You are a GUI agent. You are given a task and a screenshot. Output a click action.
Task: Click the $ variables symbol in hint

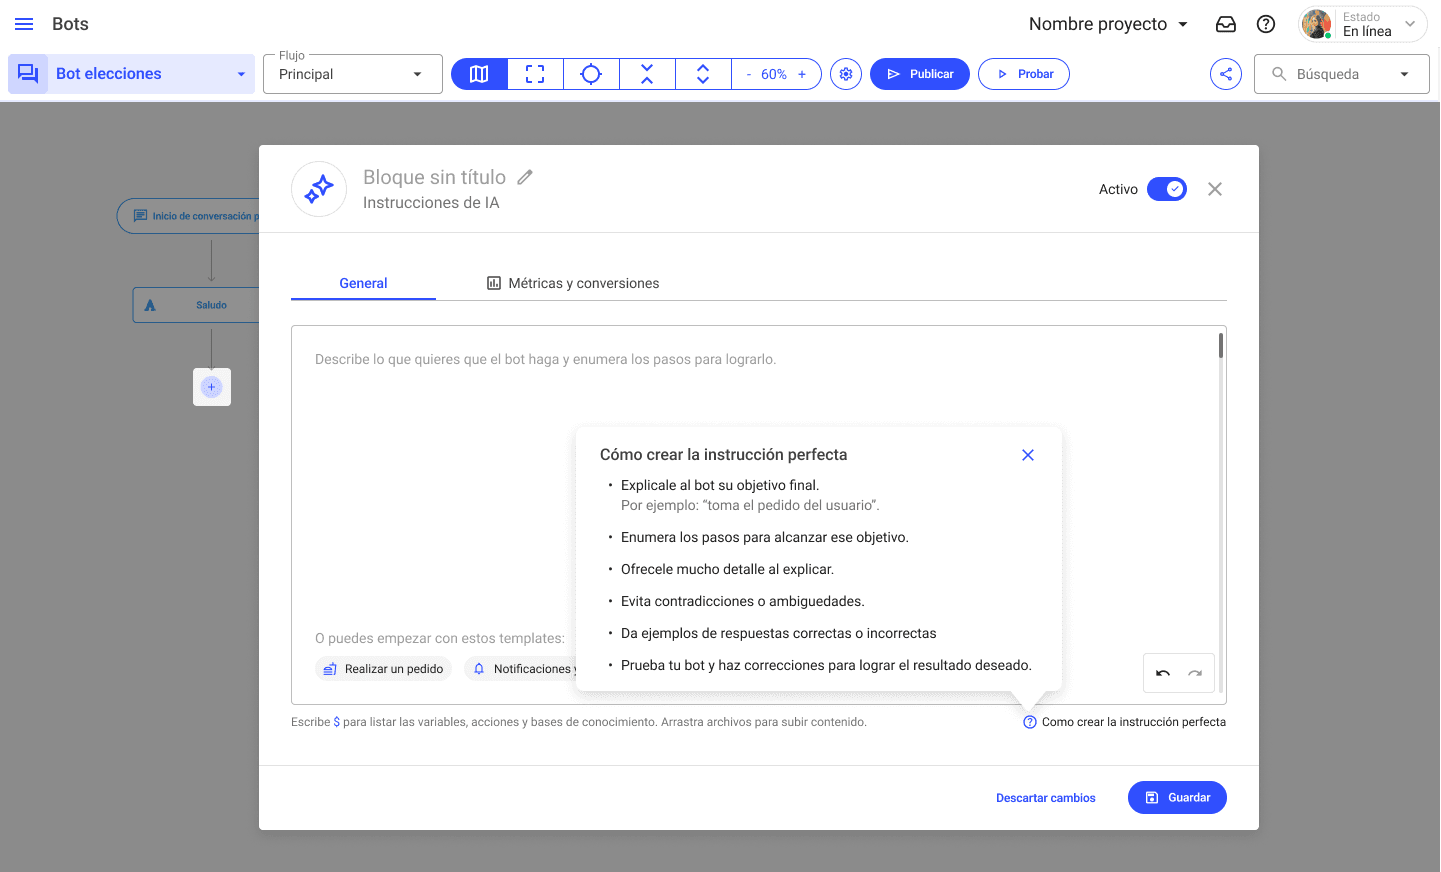pos(336,722)
